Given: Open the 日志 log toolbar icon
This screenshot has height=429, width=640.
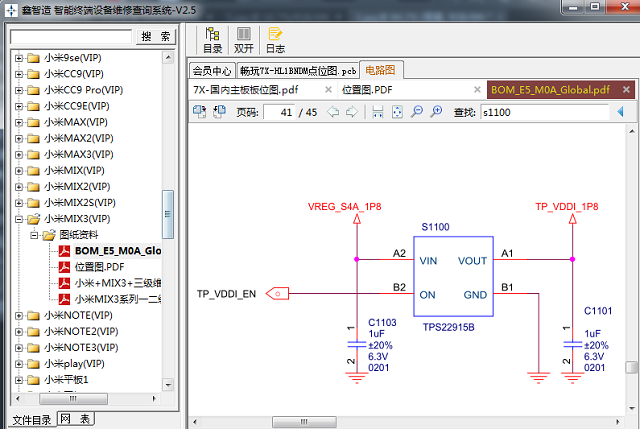Looking at the screenshot, I should pos(275,40).
